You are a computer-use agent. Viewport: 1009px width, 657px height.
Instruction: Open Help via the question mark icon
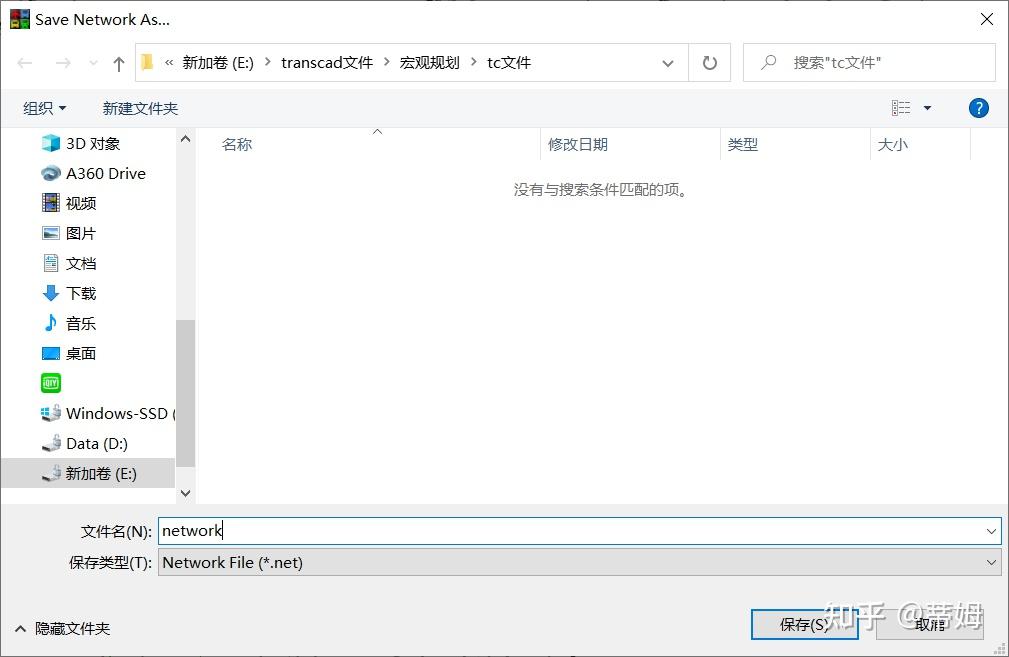(978, 108)
